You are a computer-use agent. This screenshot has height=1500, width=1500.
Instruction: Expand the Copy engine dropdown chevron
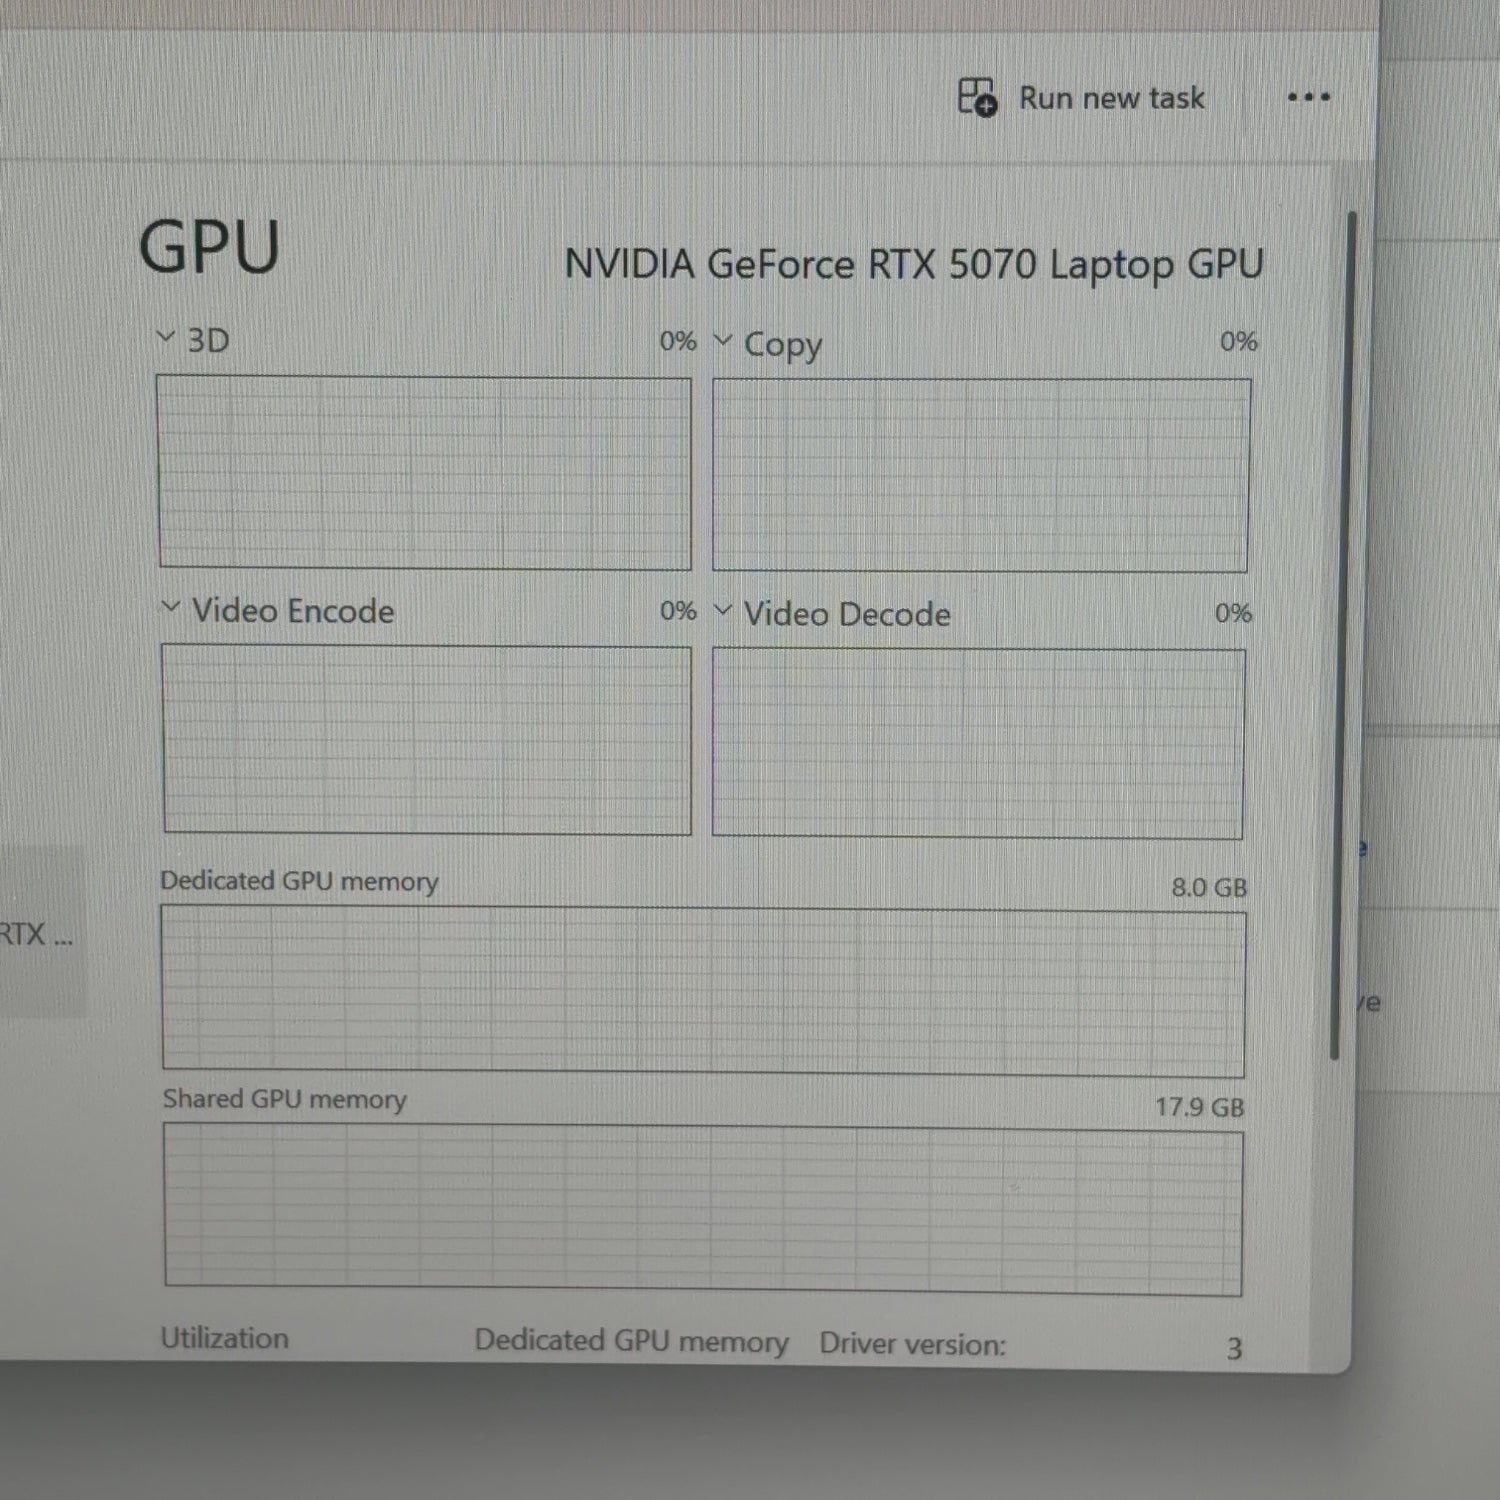722,341
